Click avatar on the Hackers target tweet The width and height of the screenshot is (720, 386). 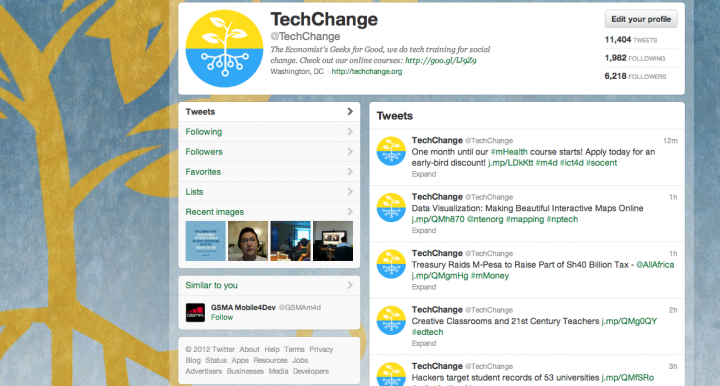coord(391,374)
